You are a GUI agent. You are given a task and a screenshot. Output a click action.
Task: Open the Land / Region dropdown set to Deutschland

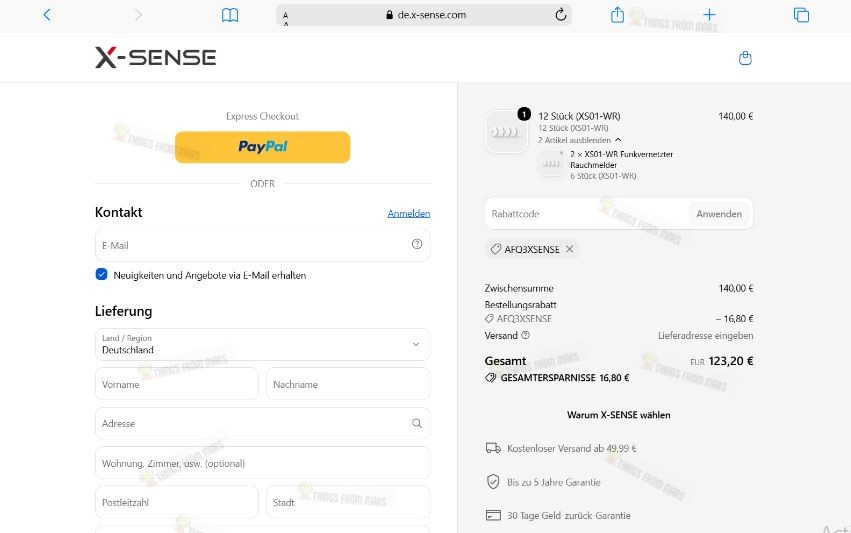click(x=263, y=344)
